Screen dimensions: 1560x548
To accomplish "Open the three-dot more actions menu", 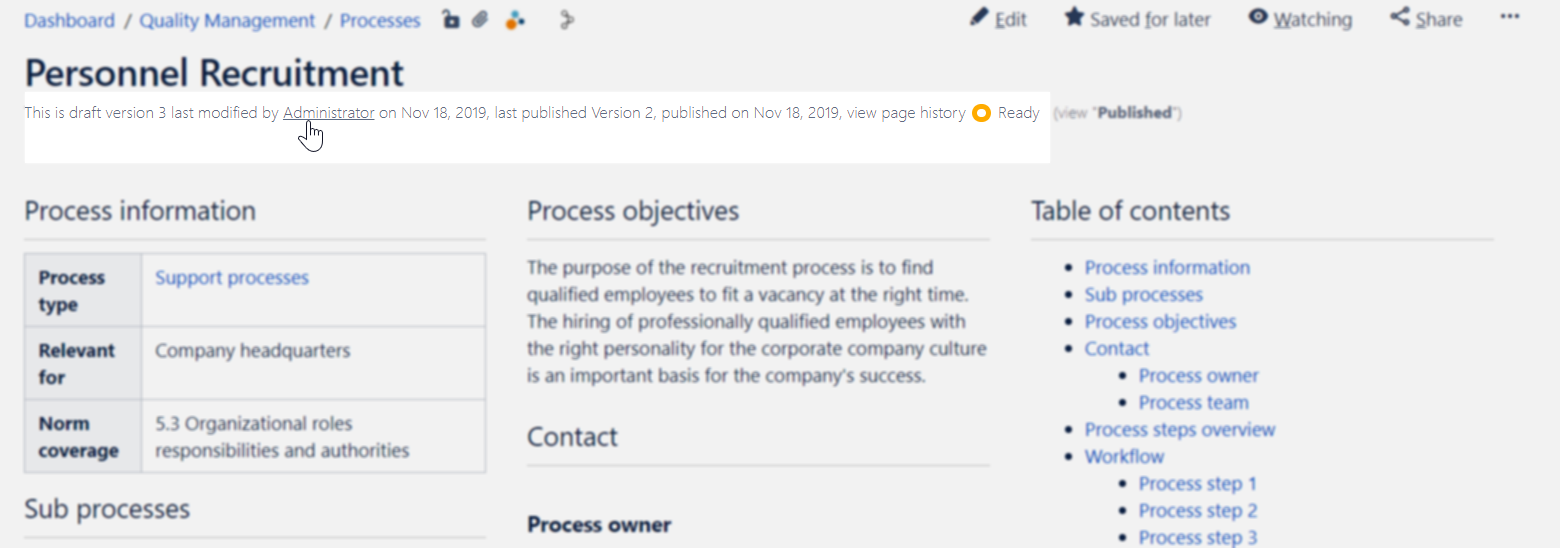I will click(x=1510, y=17).
